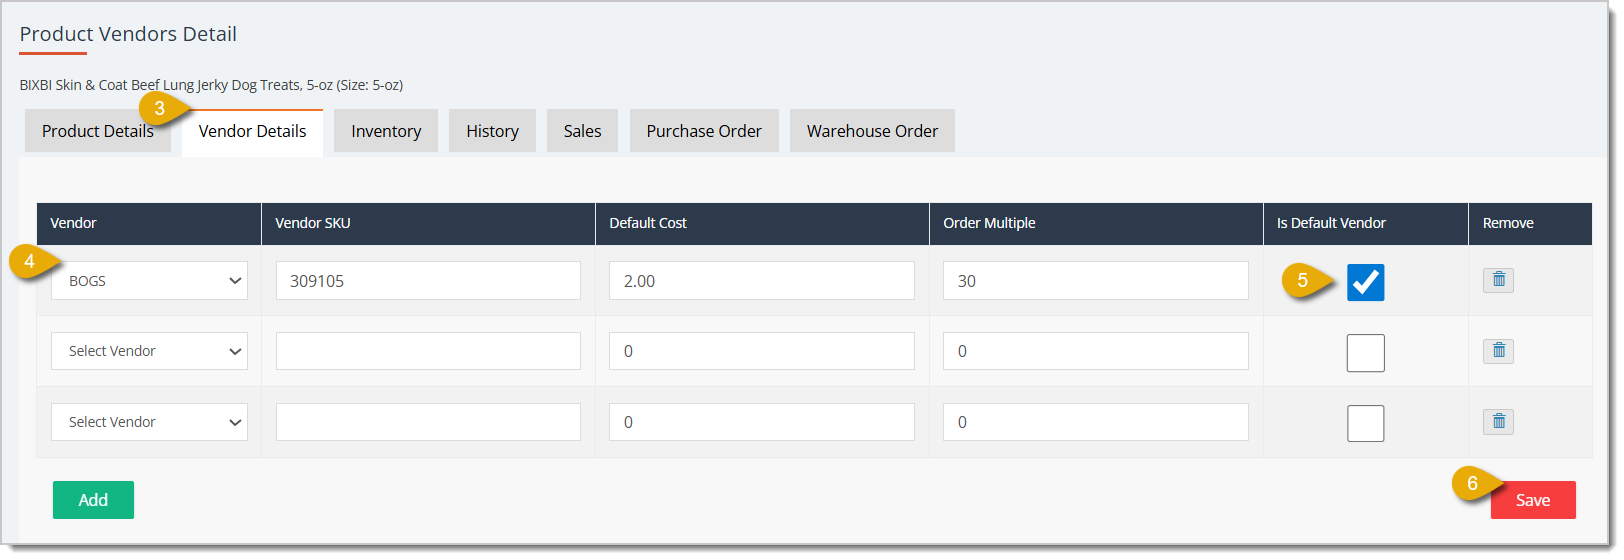The width and height of the screenshot is (1624, 560).
Task: Open third row Select Vendor dropdown
Action: [149, 422]
